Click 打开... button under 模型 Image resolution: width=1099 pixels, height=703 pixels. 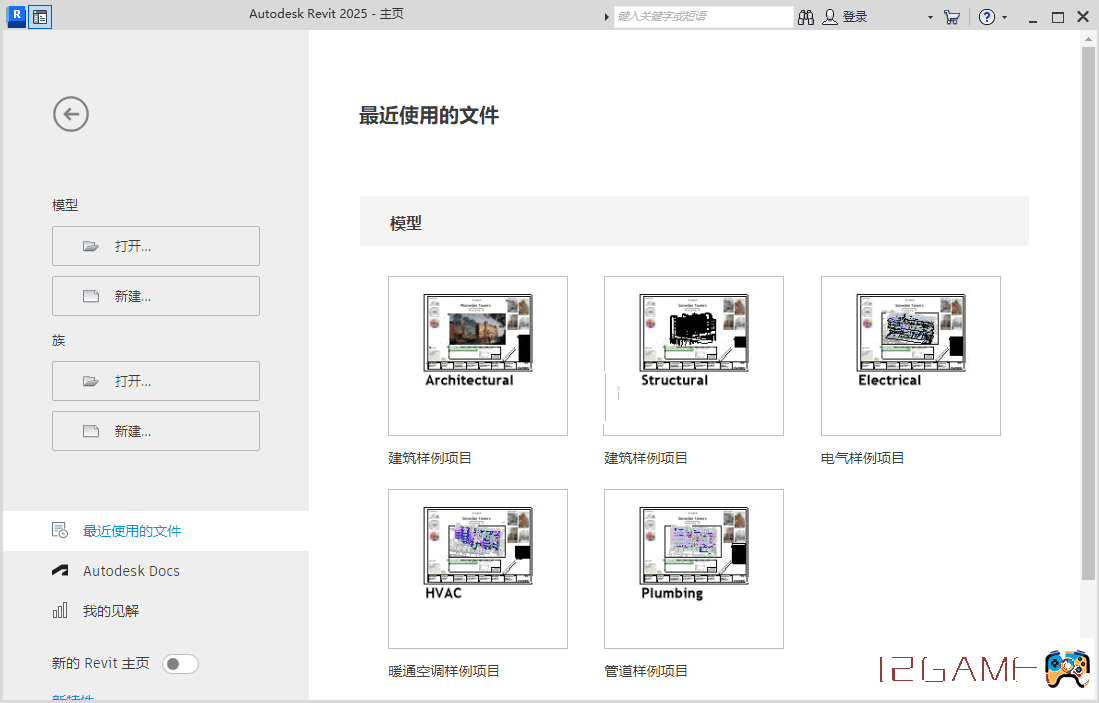coord(156,246)
